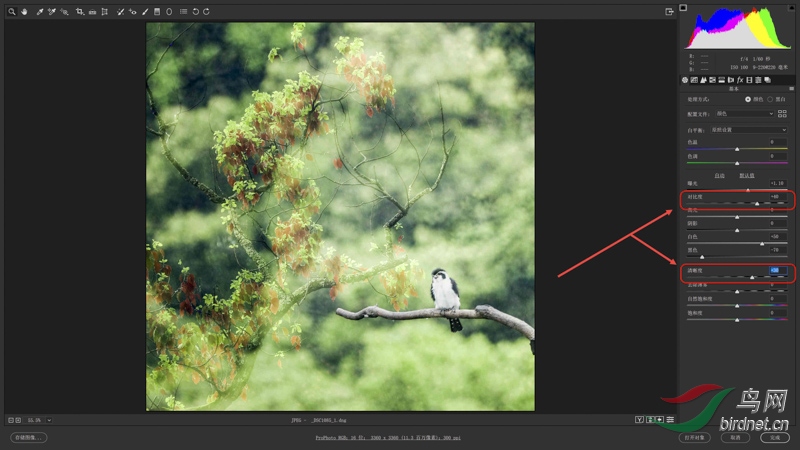
Task: Open the 白平衡 white balance dropdown
Action: (x=748, y=129)
